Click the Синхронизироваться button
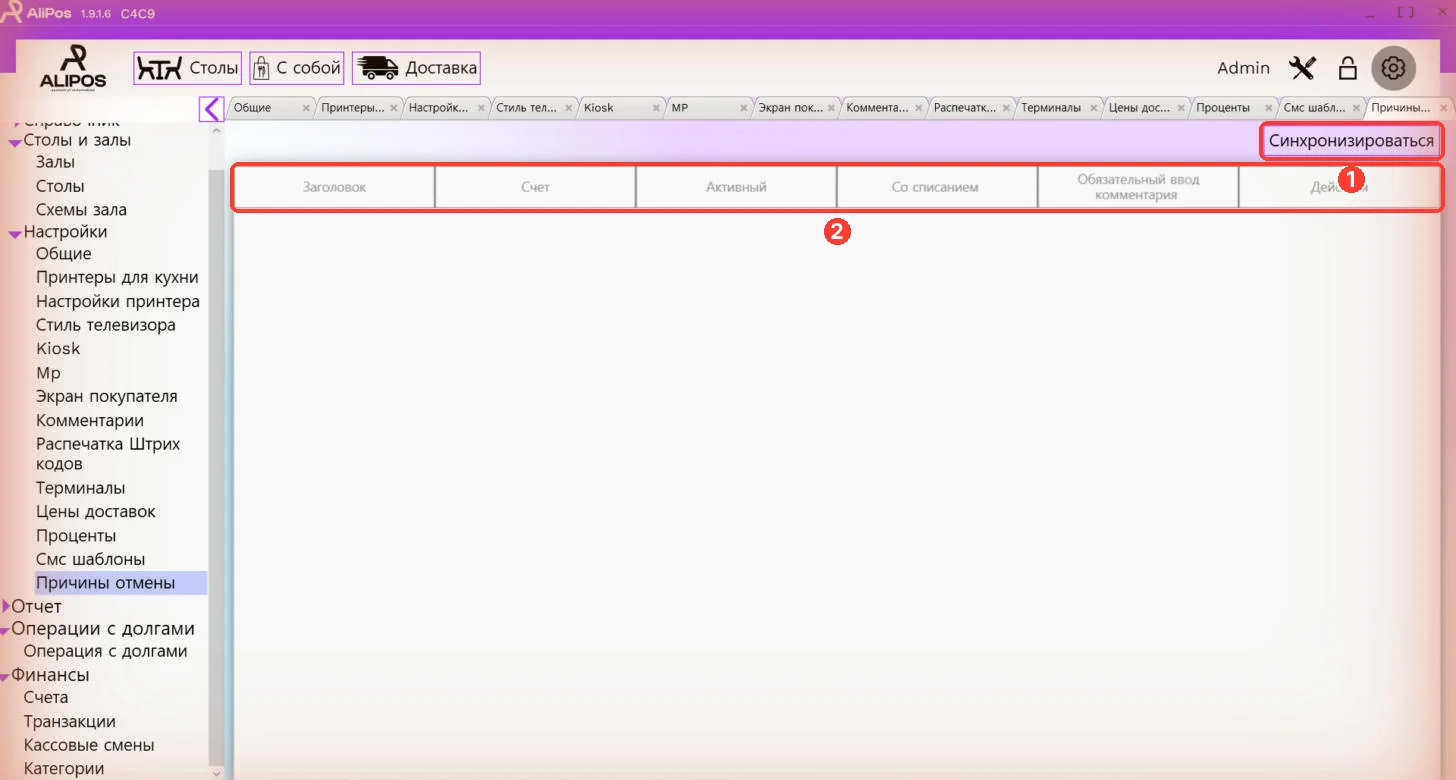This screenshot has width=1456, height=780. coord(1351,141)
